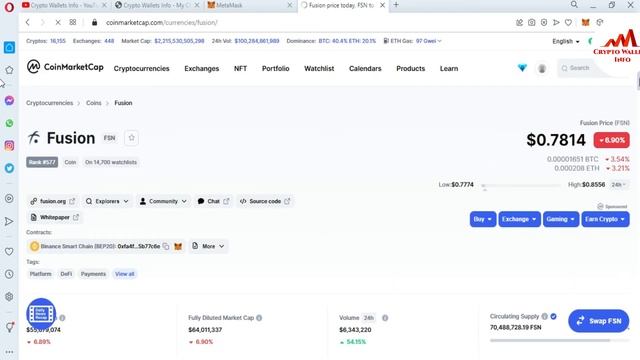Open user profile avatar
640x360 pixels.
[542, 69]
